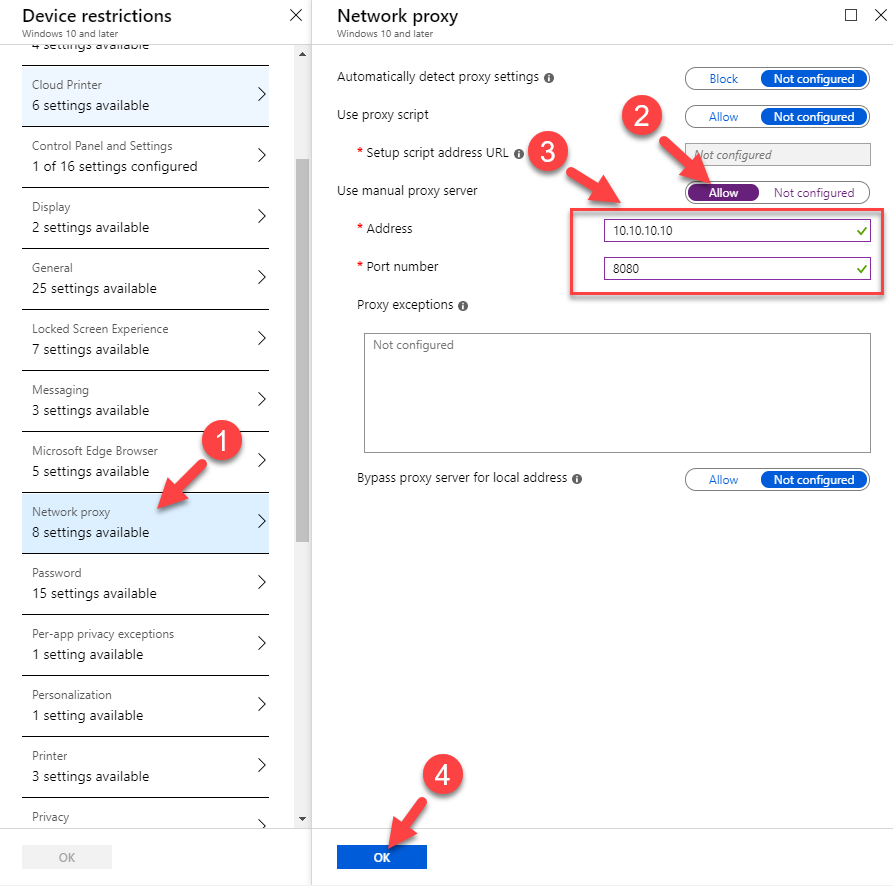Click the scroll up arrow in settings list

(302, 54)
